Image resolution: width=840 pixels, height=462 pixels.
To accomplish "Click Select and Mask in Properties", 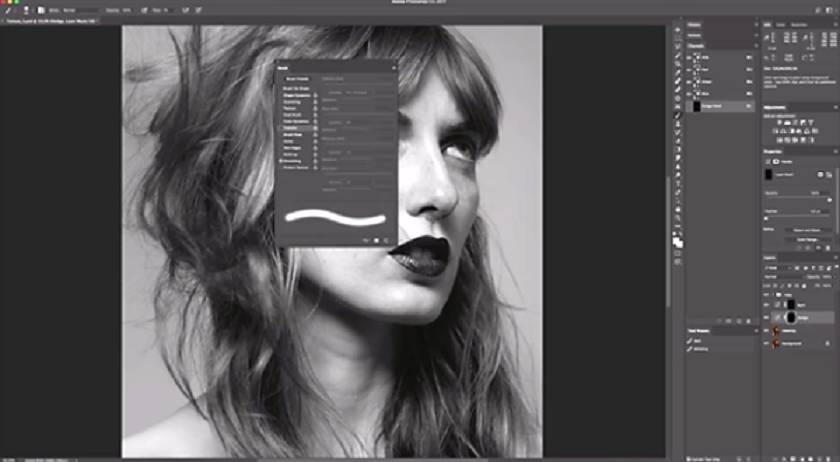I will click(807, 230).
